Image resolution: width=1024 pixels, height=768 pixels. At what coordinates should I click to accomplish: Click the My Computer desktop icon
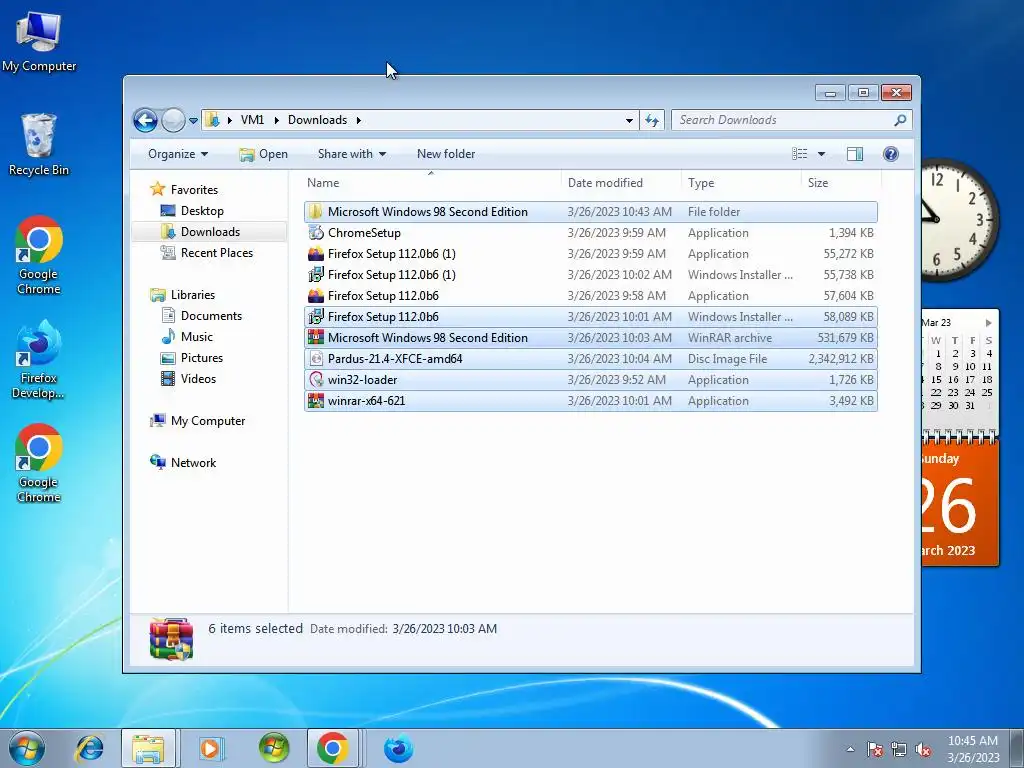pos(39,42)
